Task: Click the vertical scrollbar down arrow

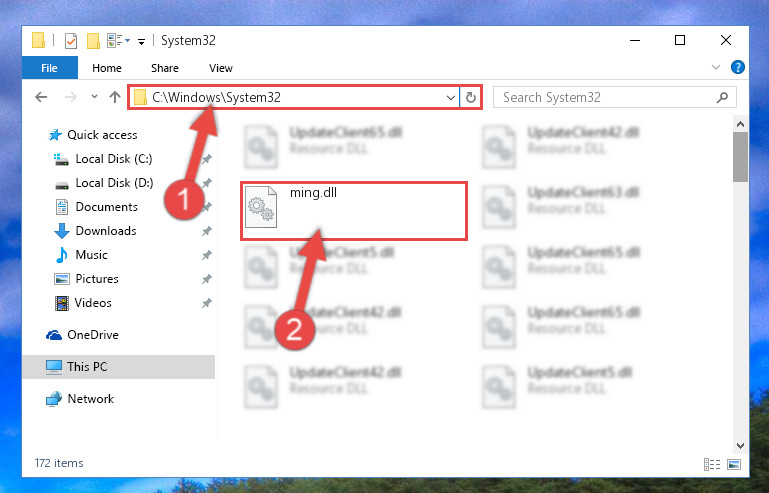Action: (741, 445)
